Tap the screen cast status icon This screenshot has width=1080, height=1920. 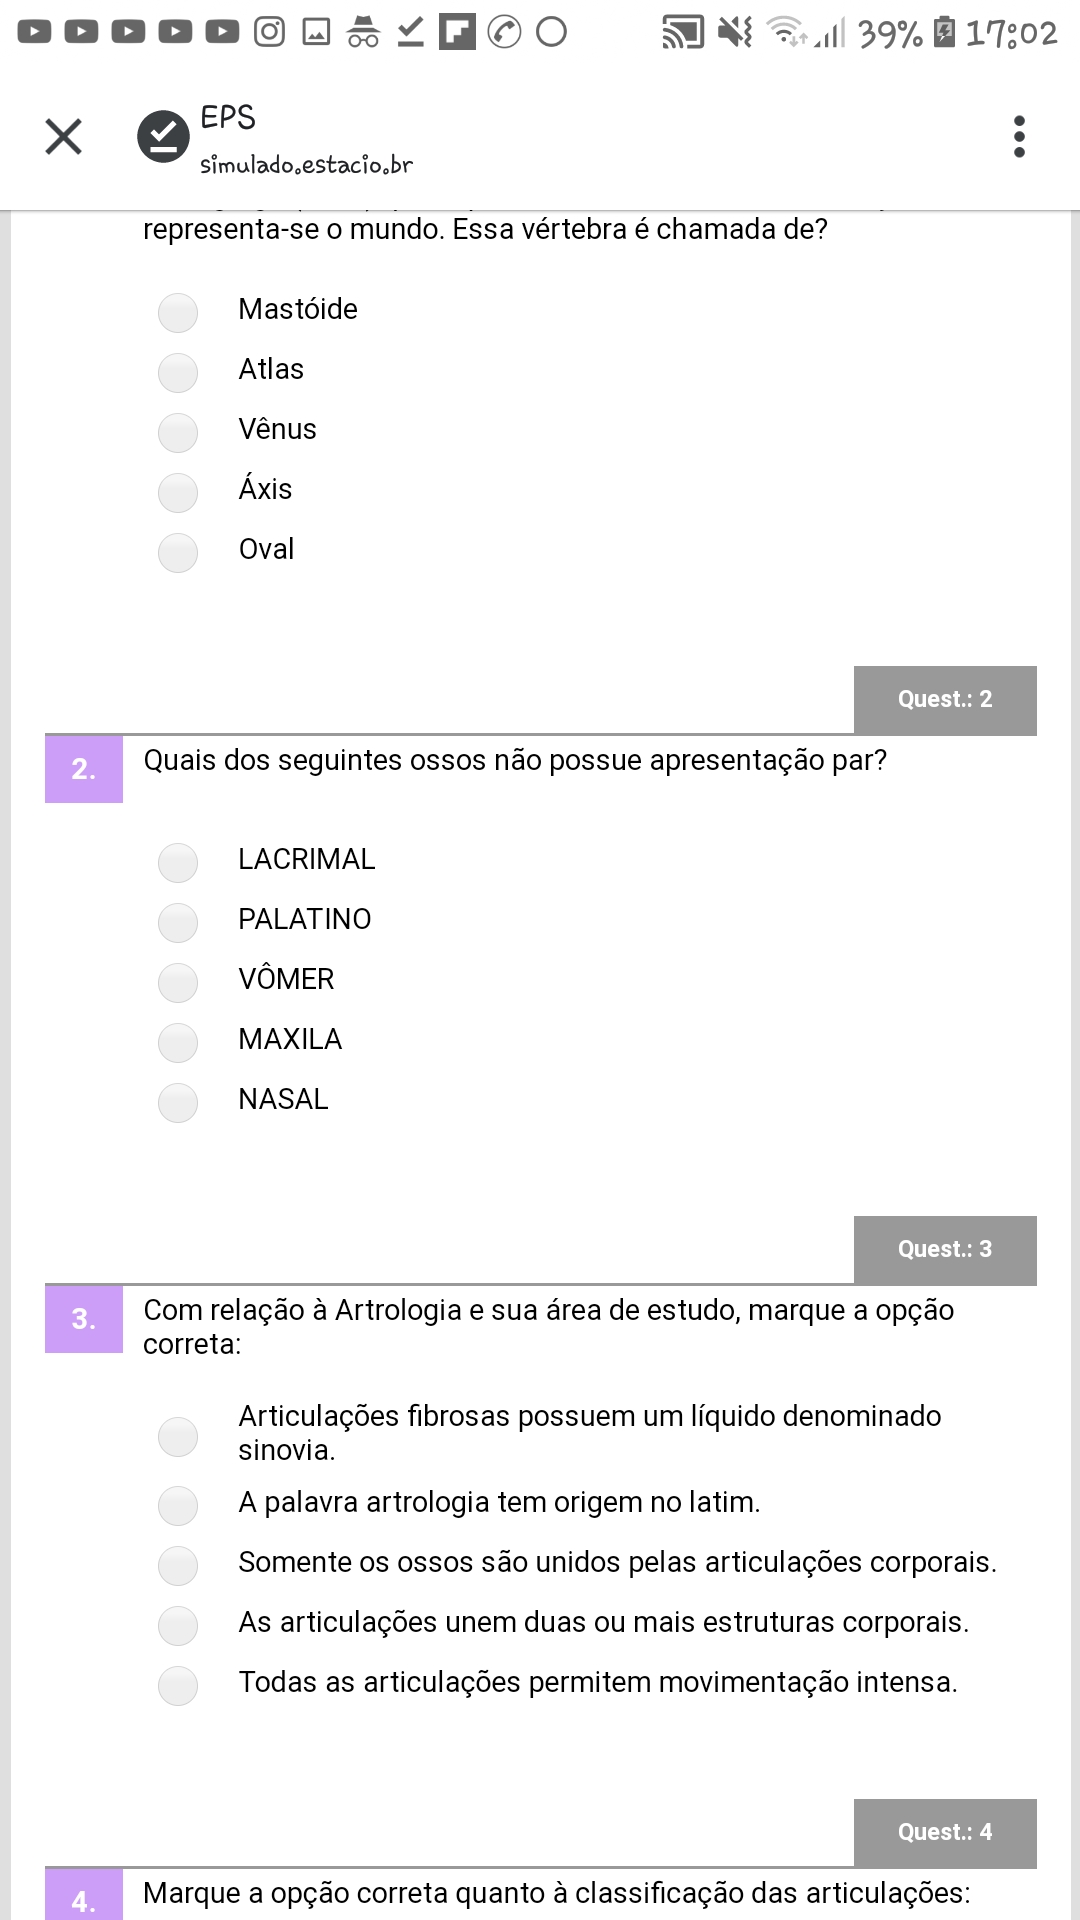683,33
